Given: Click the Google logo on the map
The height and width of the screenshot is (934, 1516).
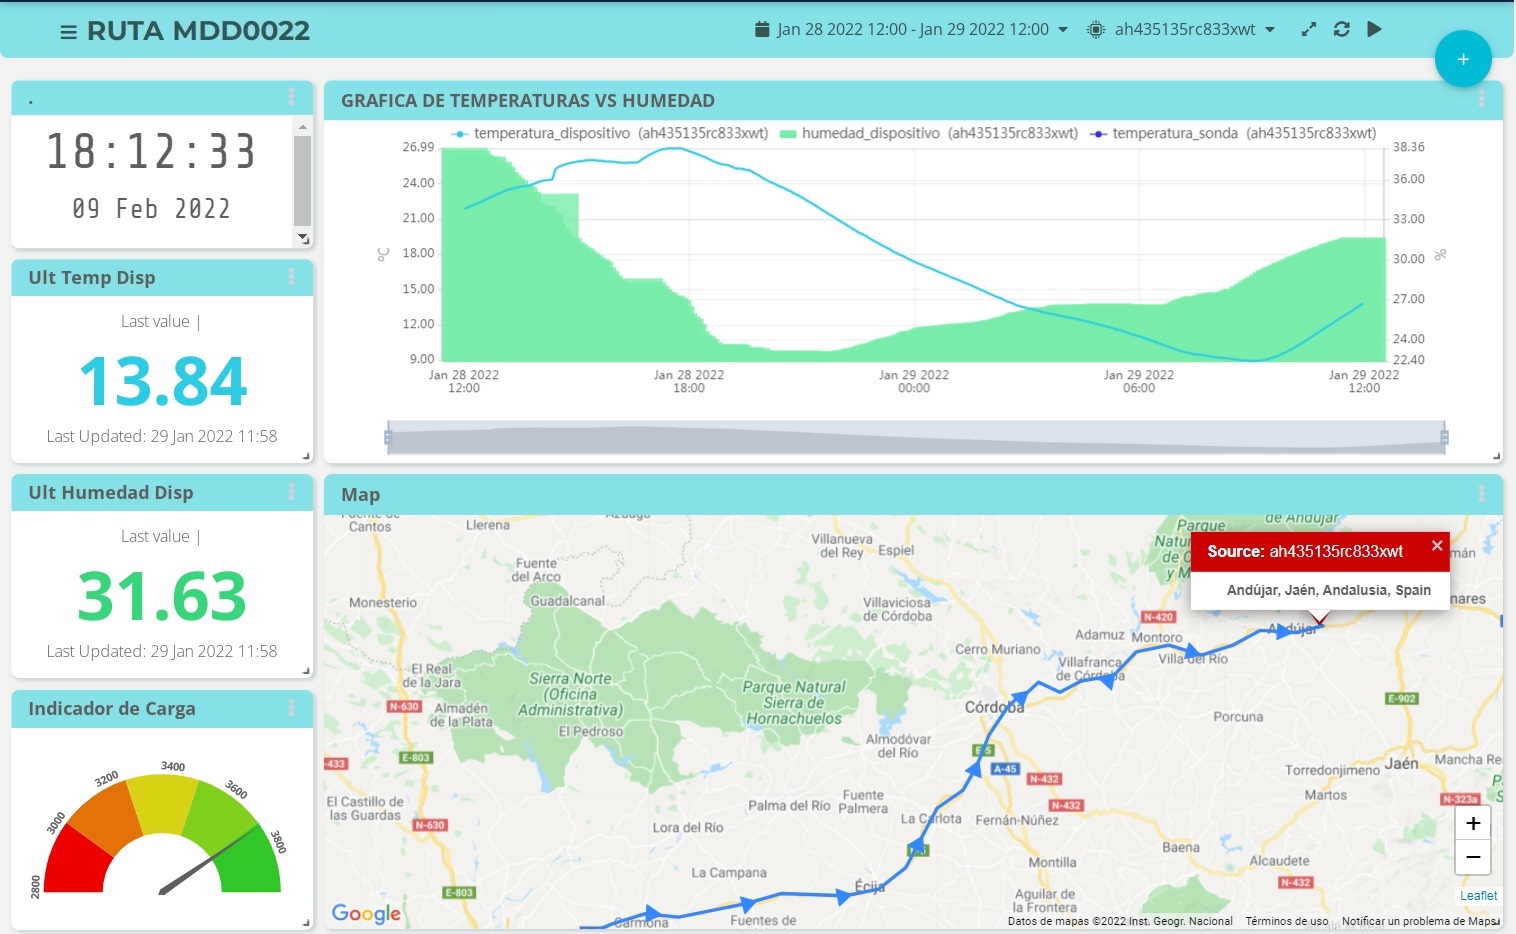Looking at the screenshot, I should (x=366, y=913).
